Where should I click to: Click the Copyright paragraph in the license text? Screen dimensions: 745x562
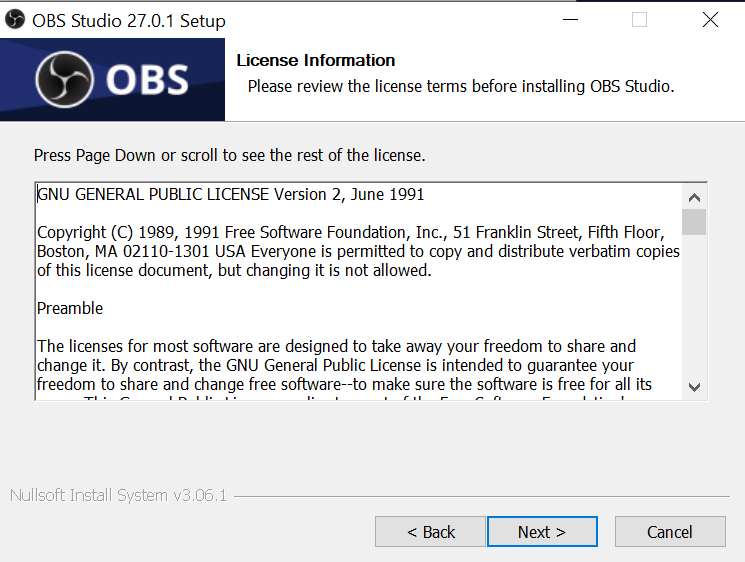click(x=358, y=251)
